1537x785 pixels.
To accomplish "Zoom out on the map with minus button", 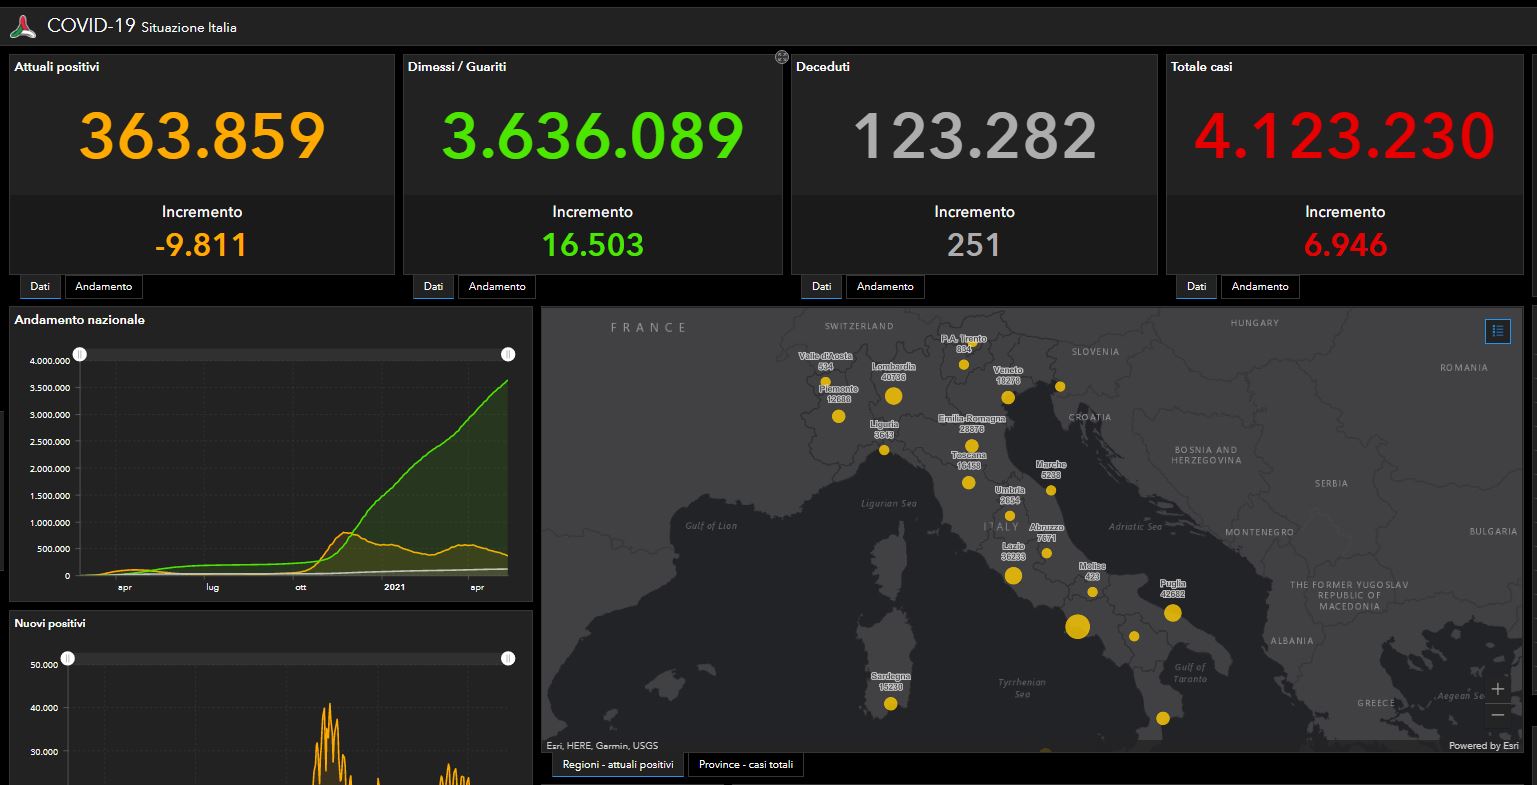I will (1497, 714).
